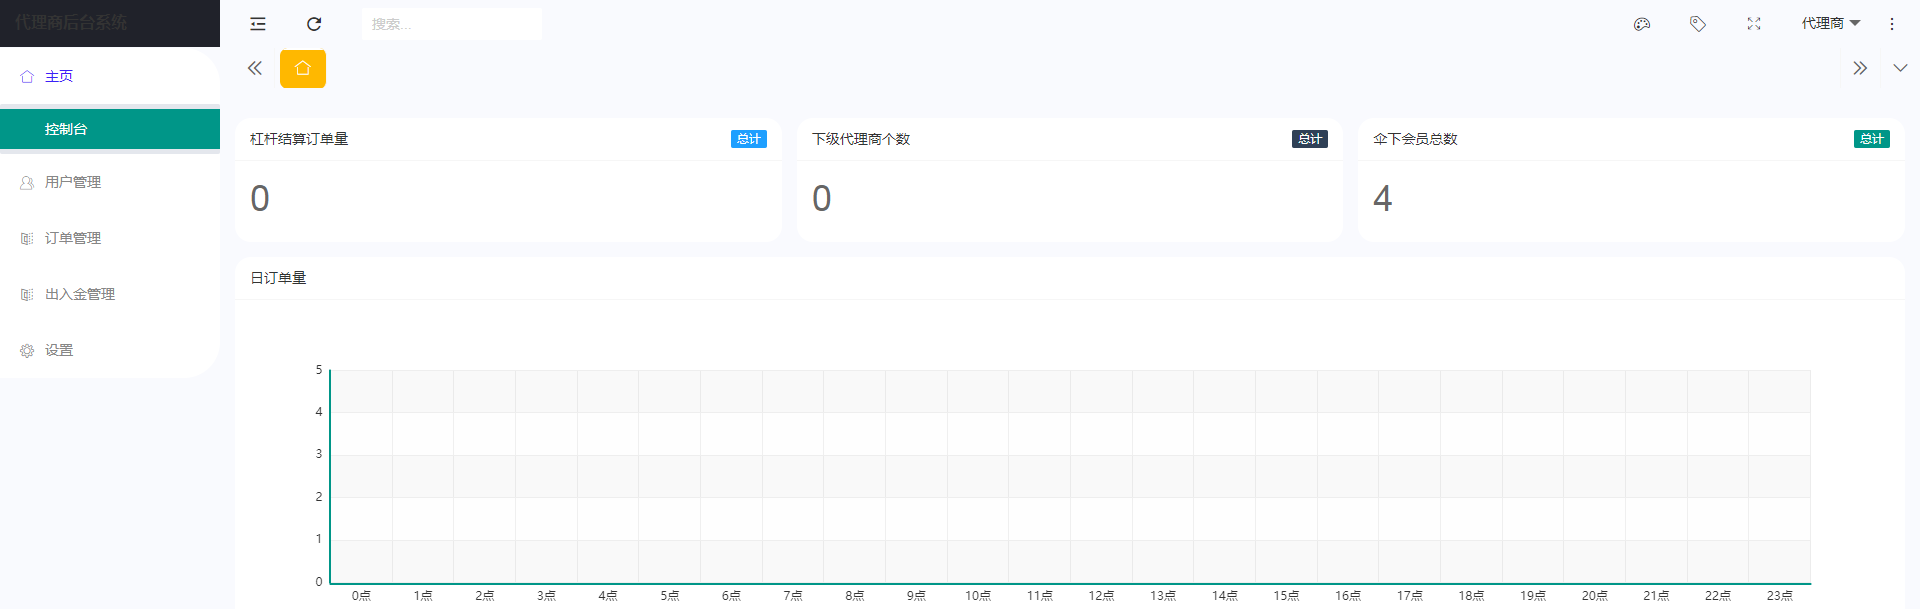Expand the 主页 sidebar menu
Screen dimensions: 1920x609
(59, 76)
